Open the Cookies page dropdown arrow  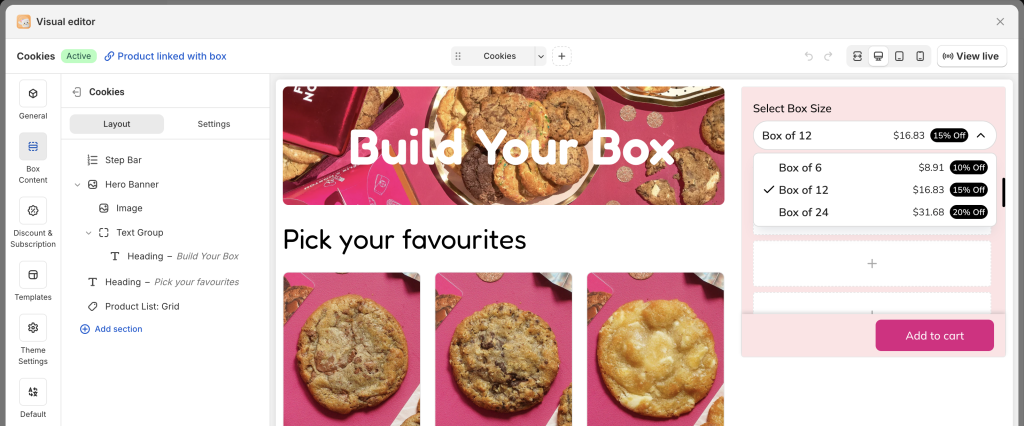click(541, 56)
